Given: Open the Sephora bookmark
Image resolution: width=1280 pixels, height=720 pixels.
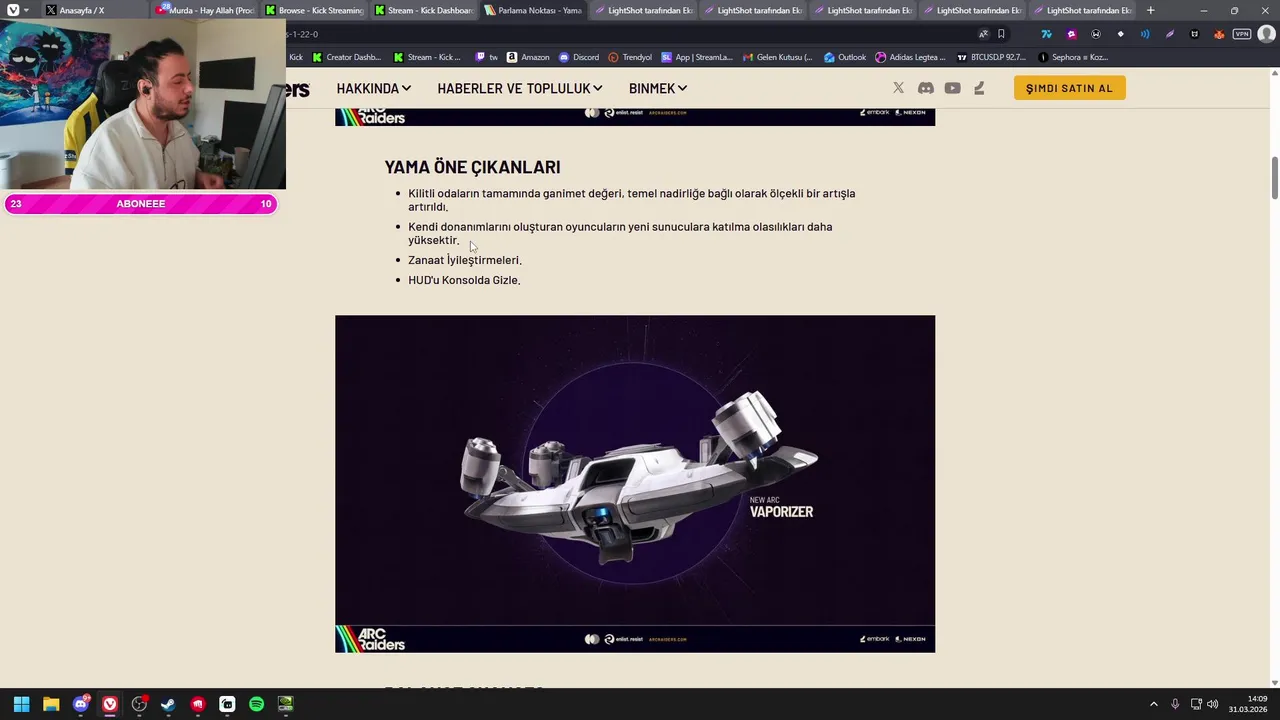Looking at the screenshot, I should point(1073,57).
